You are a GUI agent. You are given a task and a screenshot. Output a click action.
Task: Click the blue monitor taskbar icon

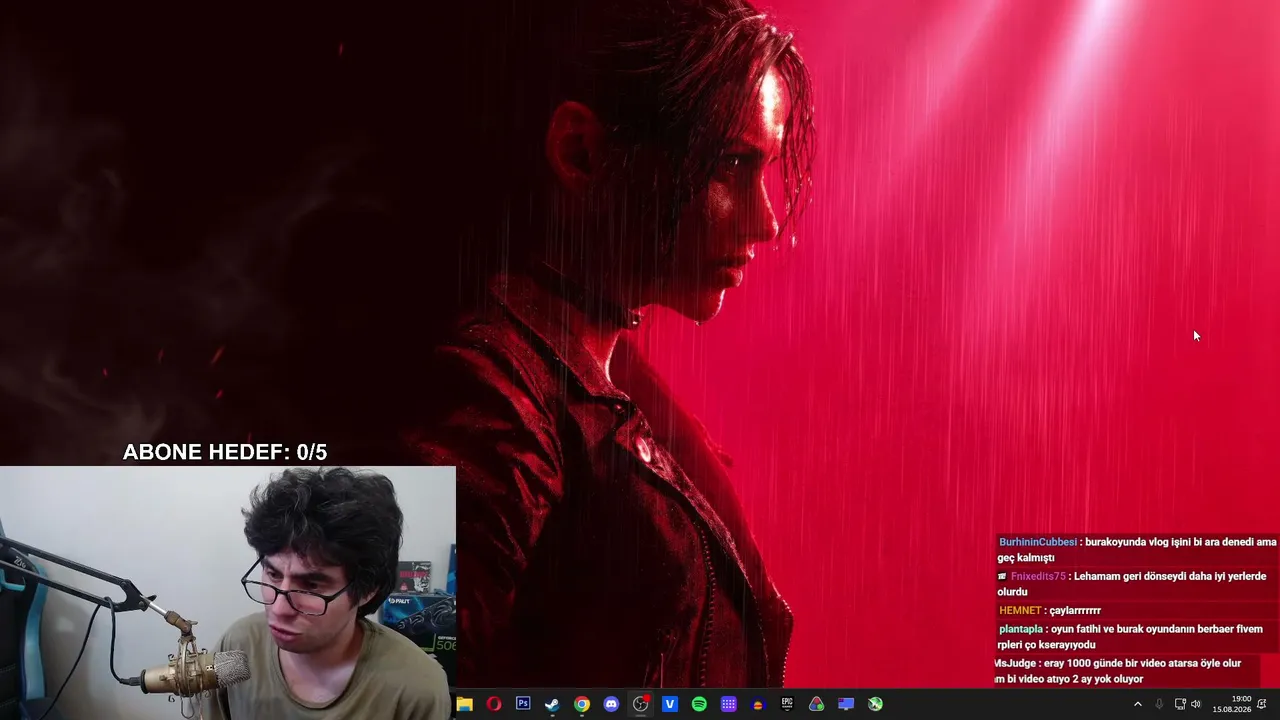846,704
